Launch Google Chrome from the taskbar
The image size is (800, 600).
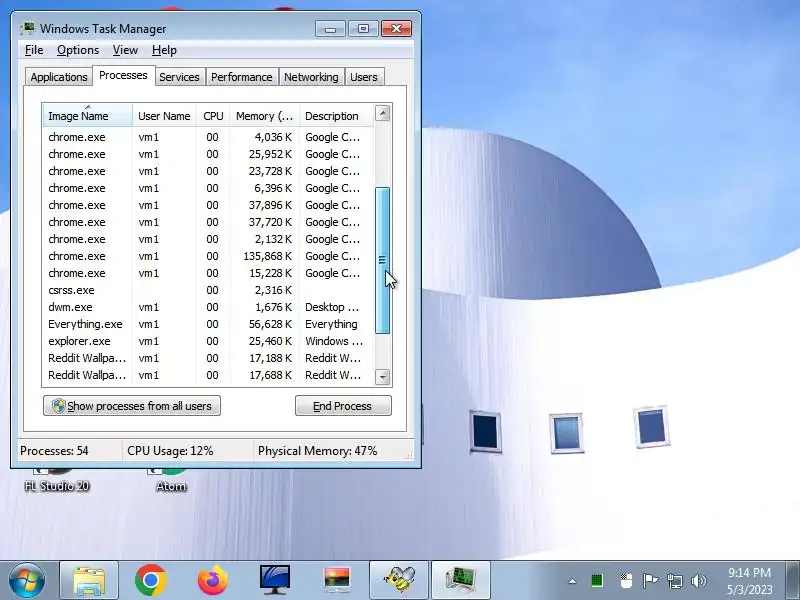tap(151, 580)
